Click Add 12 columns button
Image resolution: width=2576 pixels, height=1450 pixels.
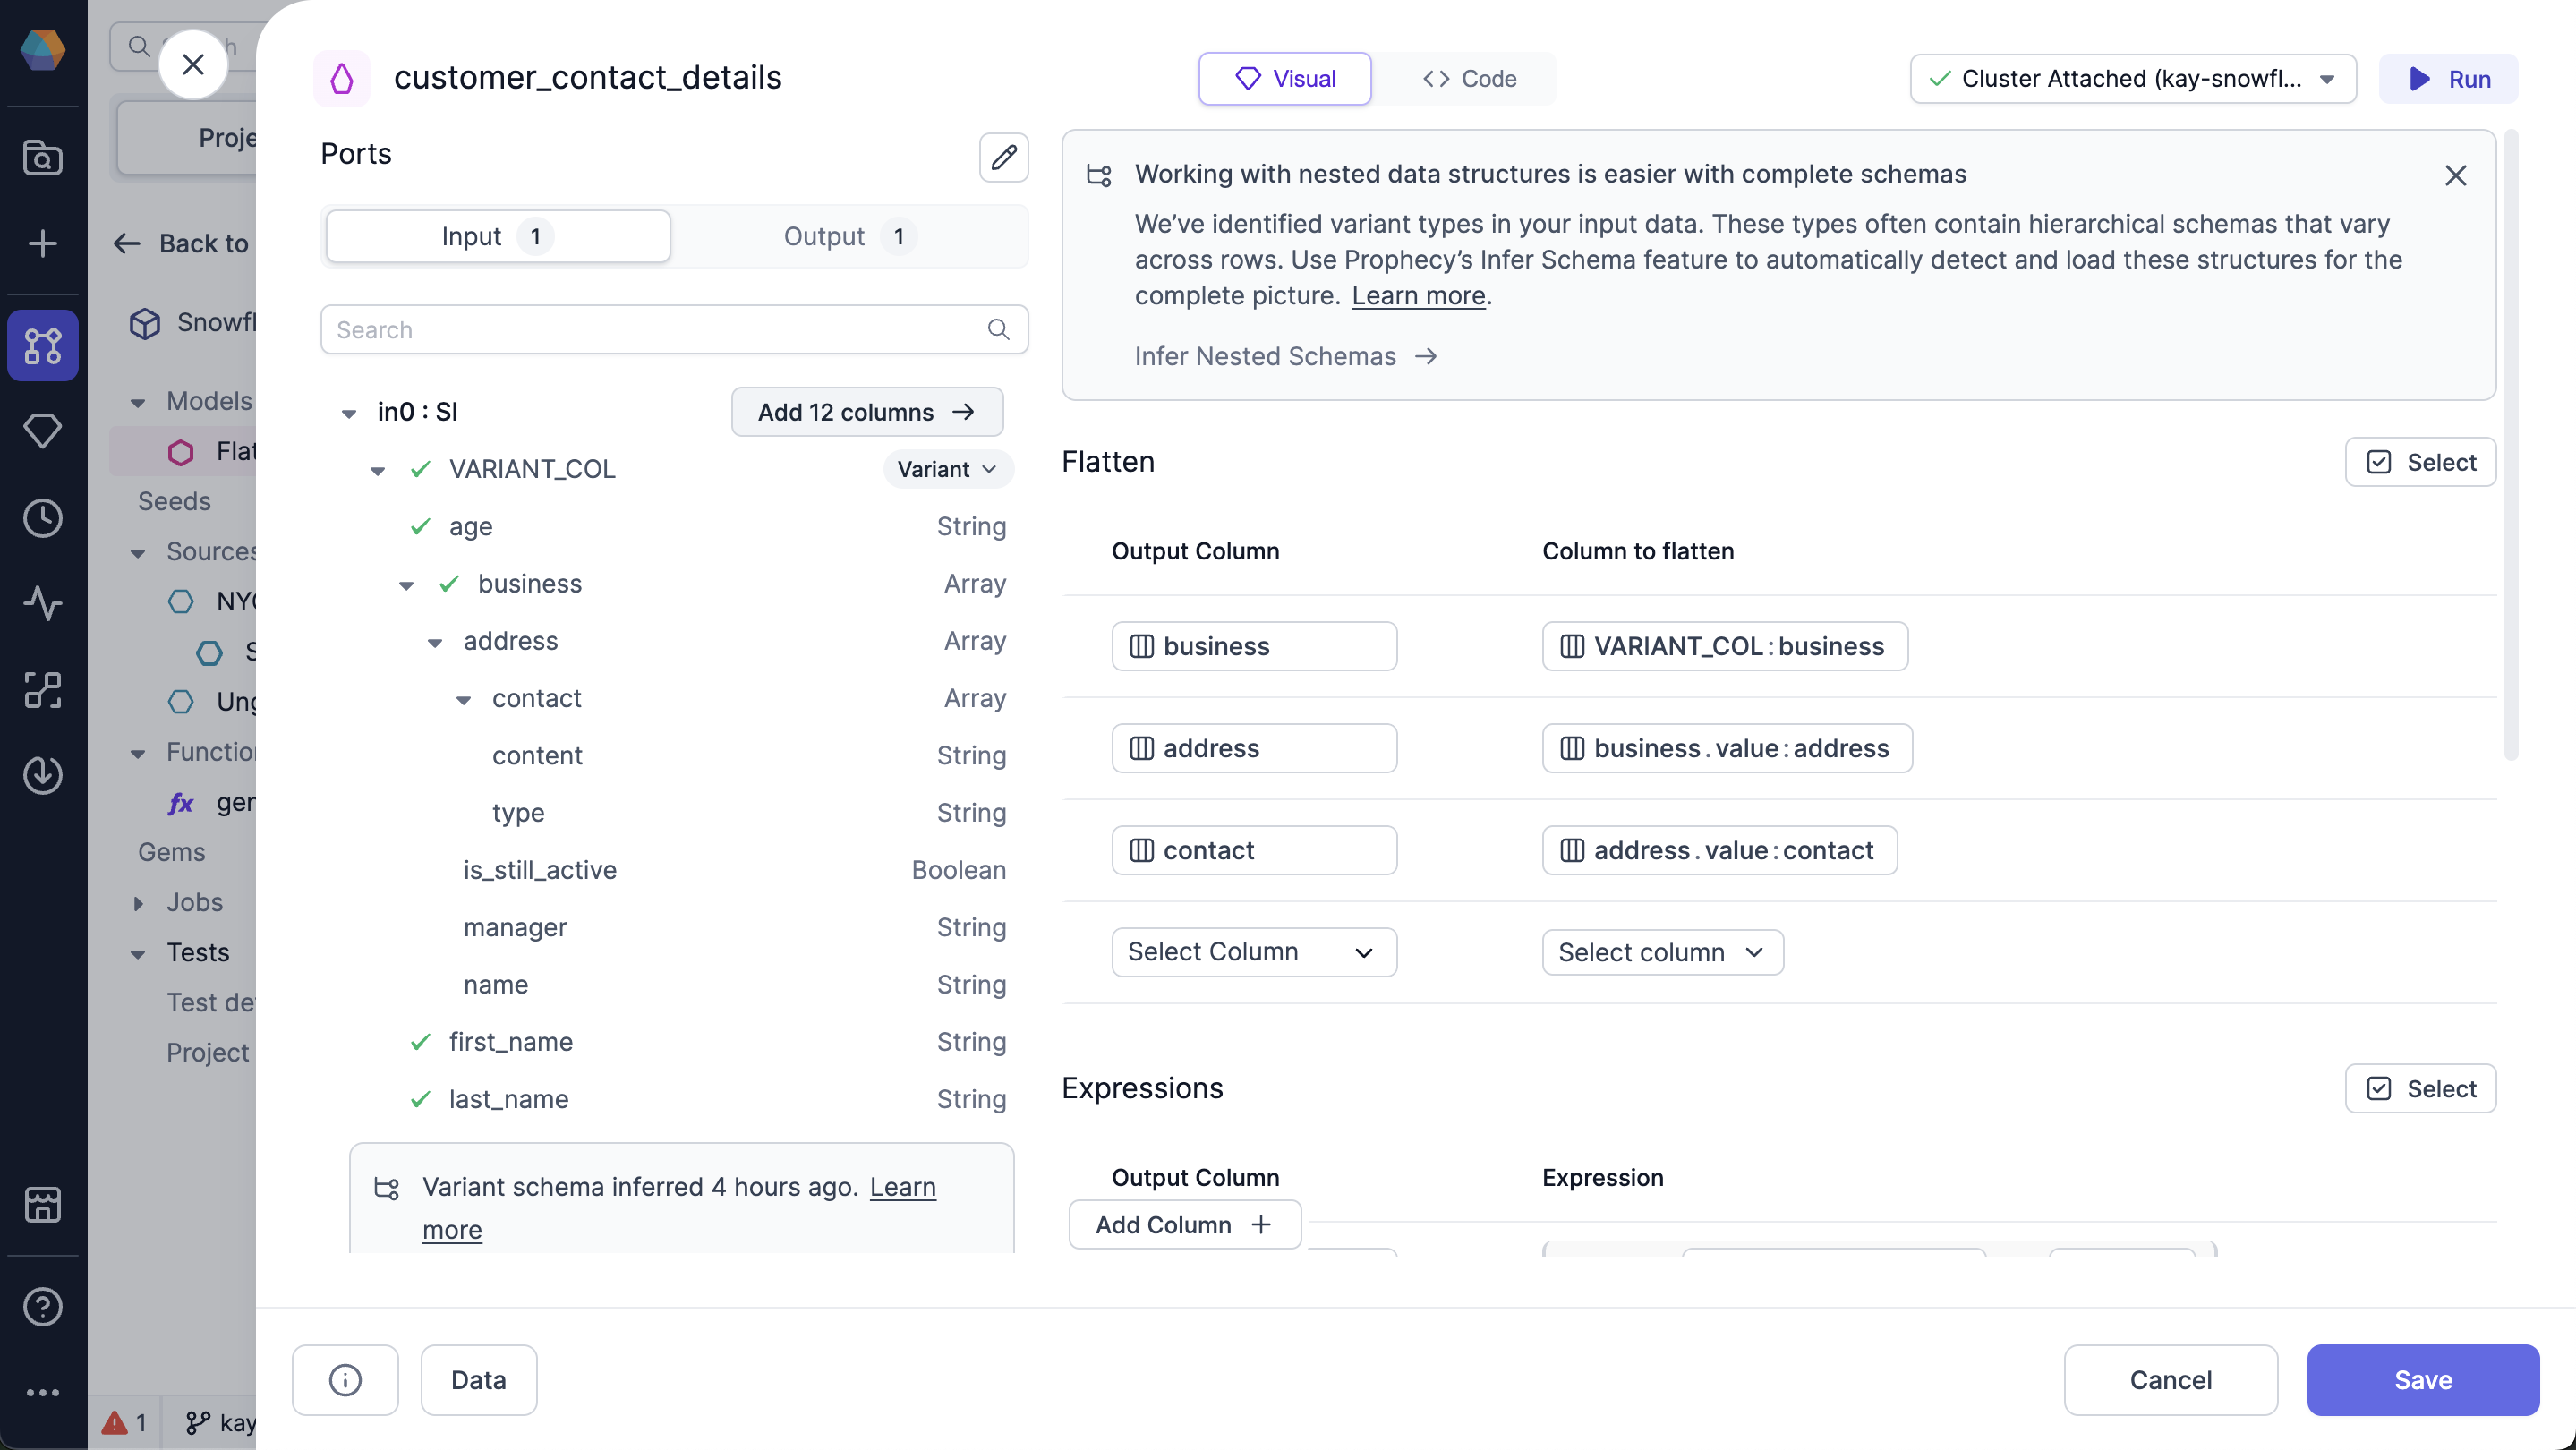[x=866, y=412]
